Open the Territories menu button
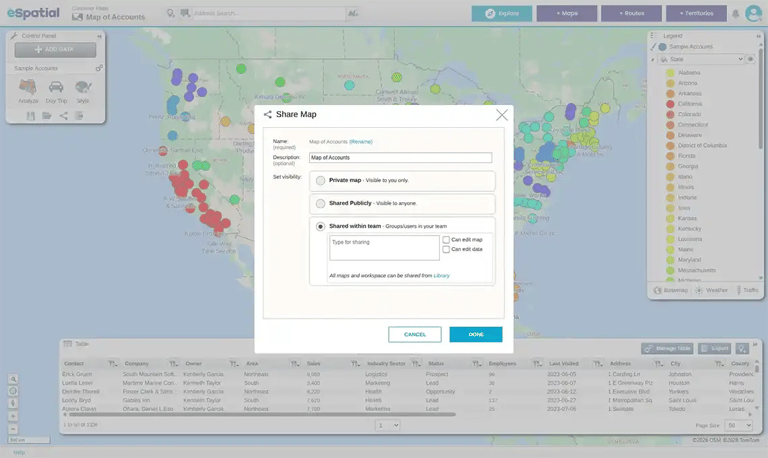 [696, 13]
